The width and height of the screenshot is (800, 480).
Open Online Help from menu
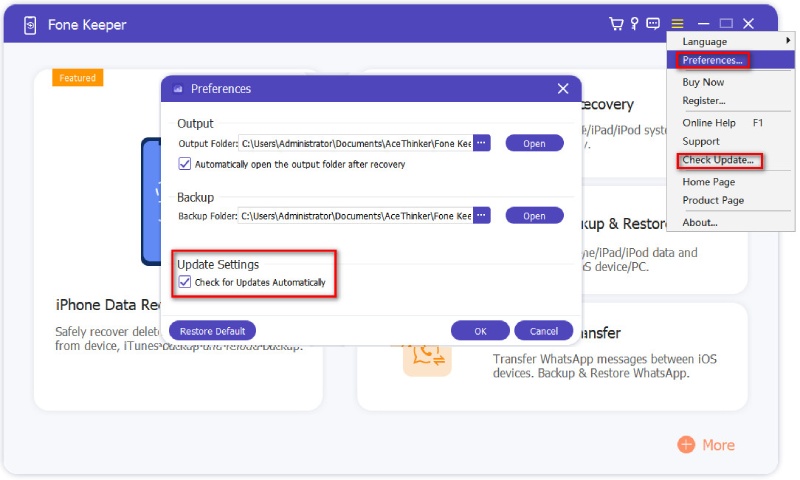pyautogui.click(x=731, y=123)
